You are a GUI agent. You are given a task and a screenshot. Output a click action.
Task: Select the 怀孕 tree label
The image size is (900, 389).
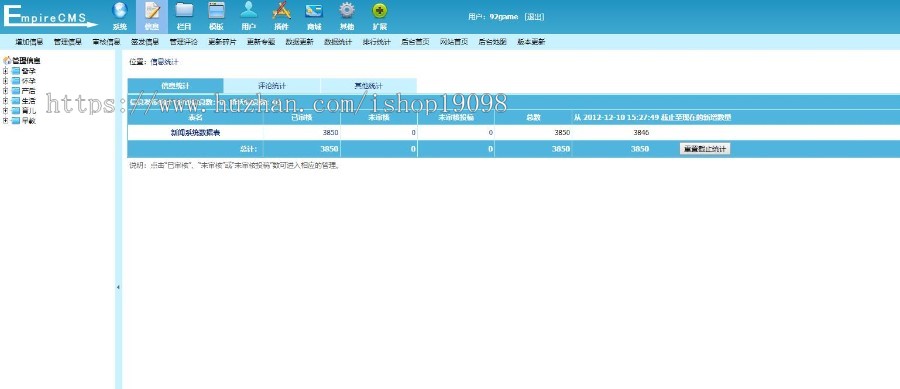pos(28,81)
